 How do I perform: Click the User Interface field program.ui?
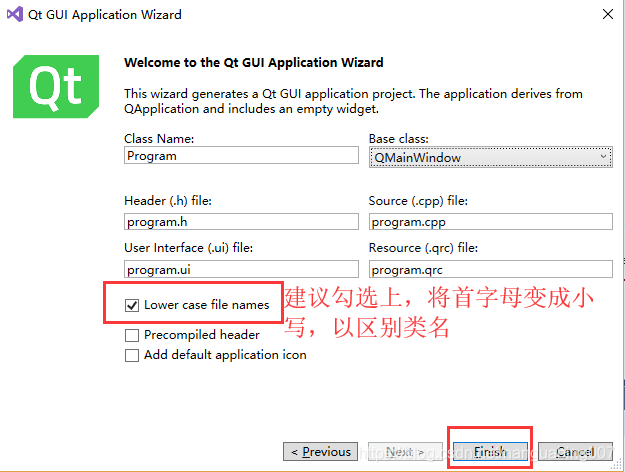point(241,269)
